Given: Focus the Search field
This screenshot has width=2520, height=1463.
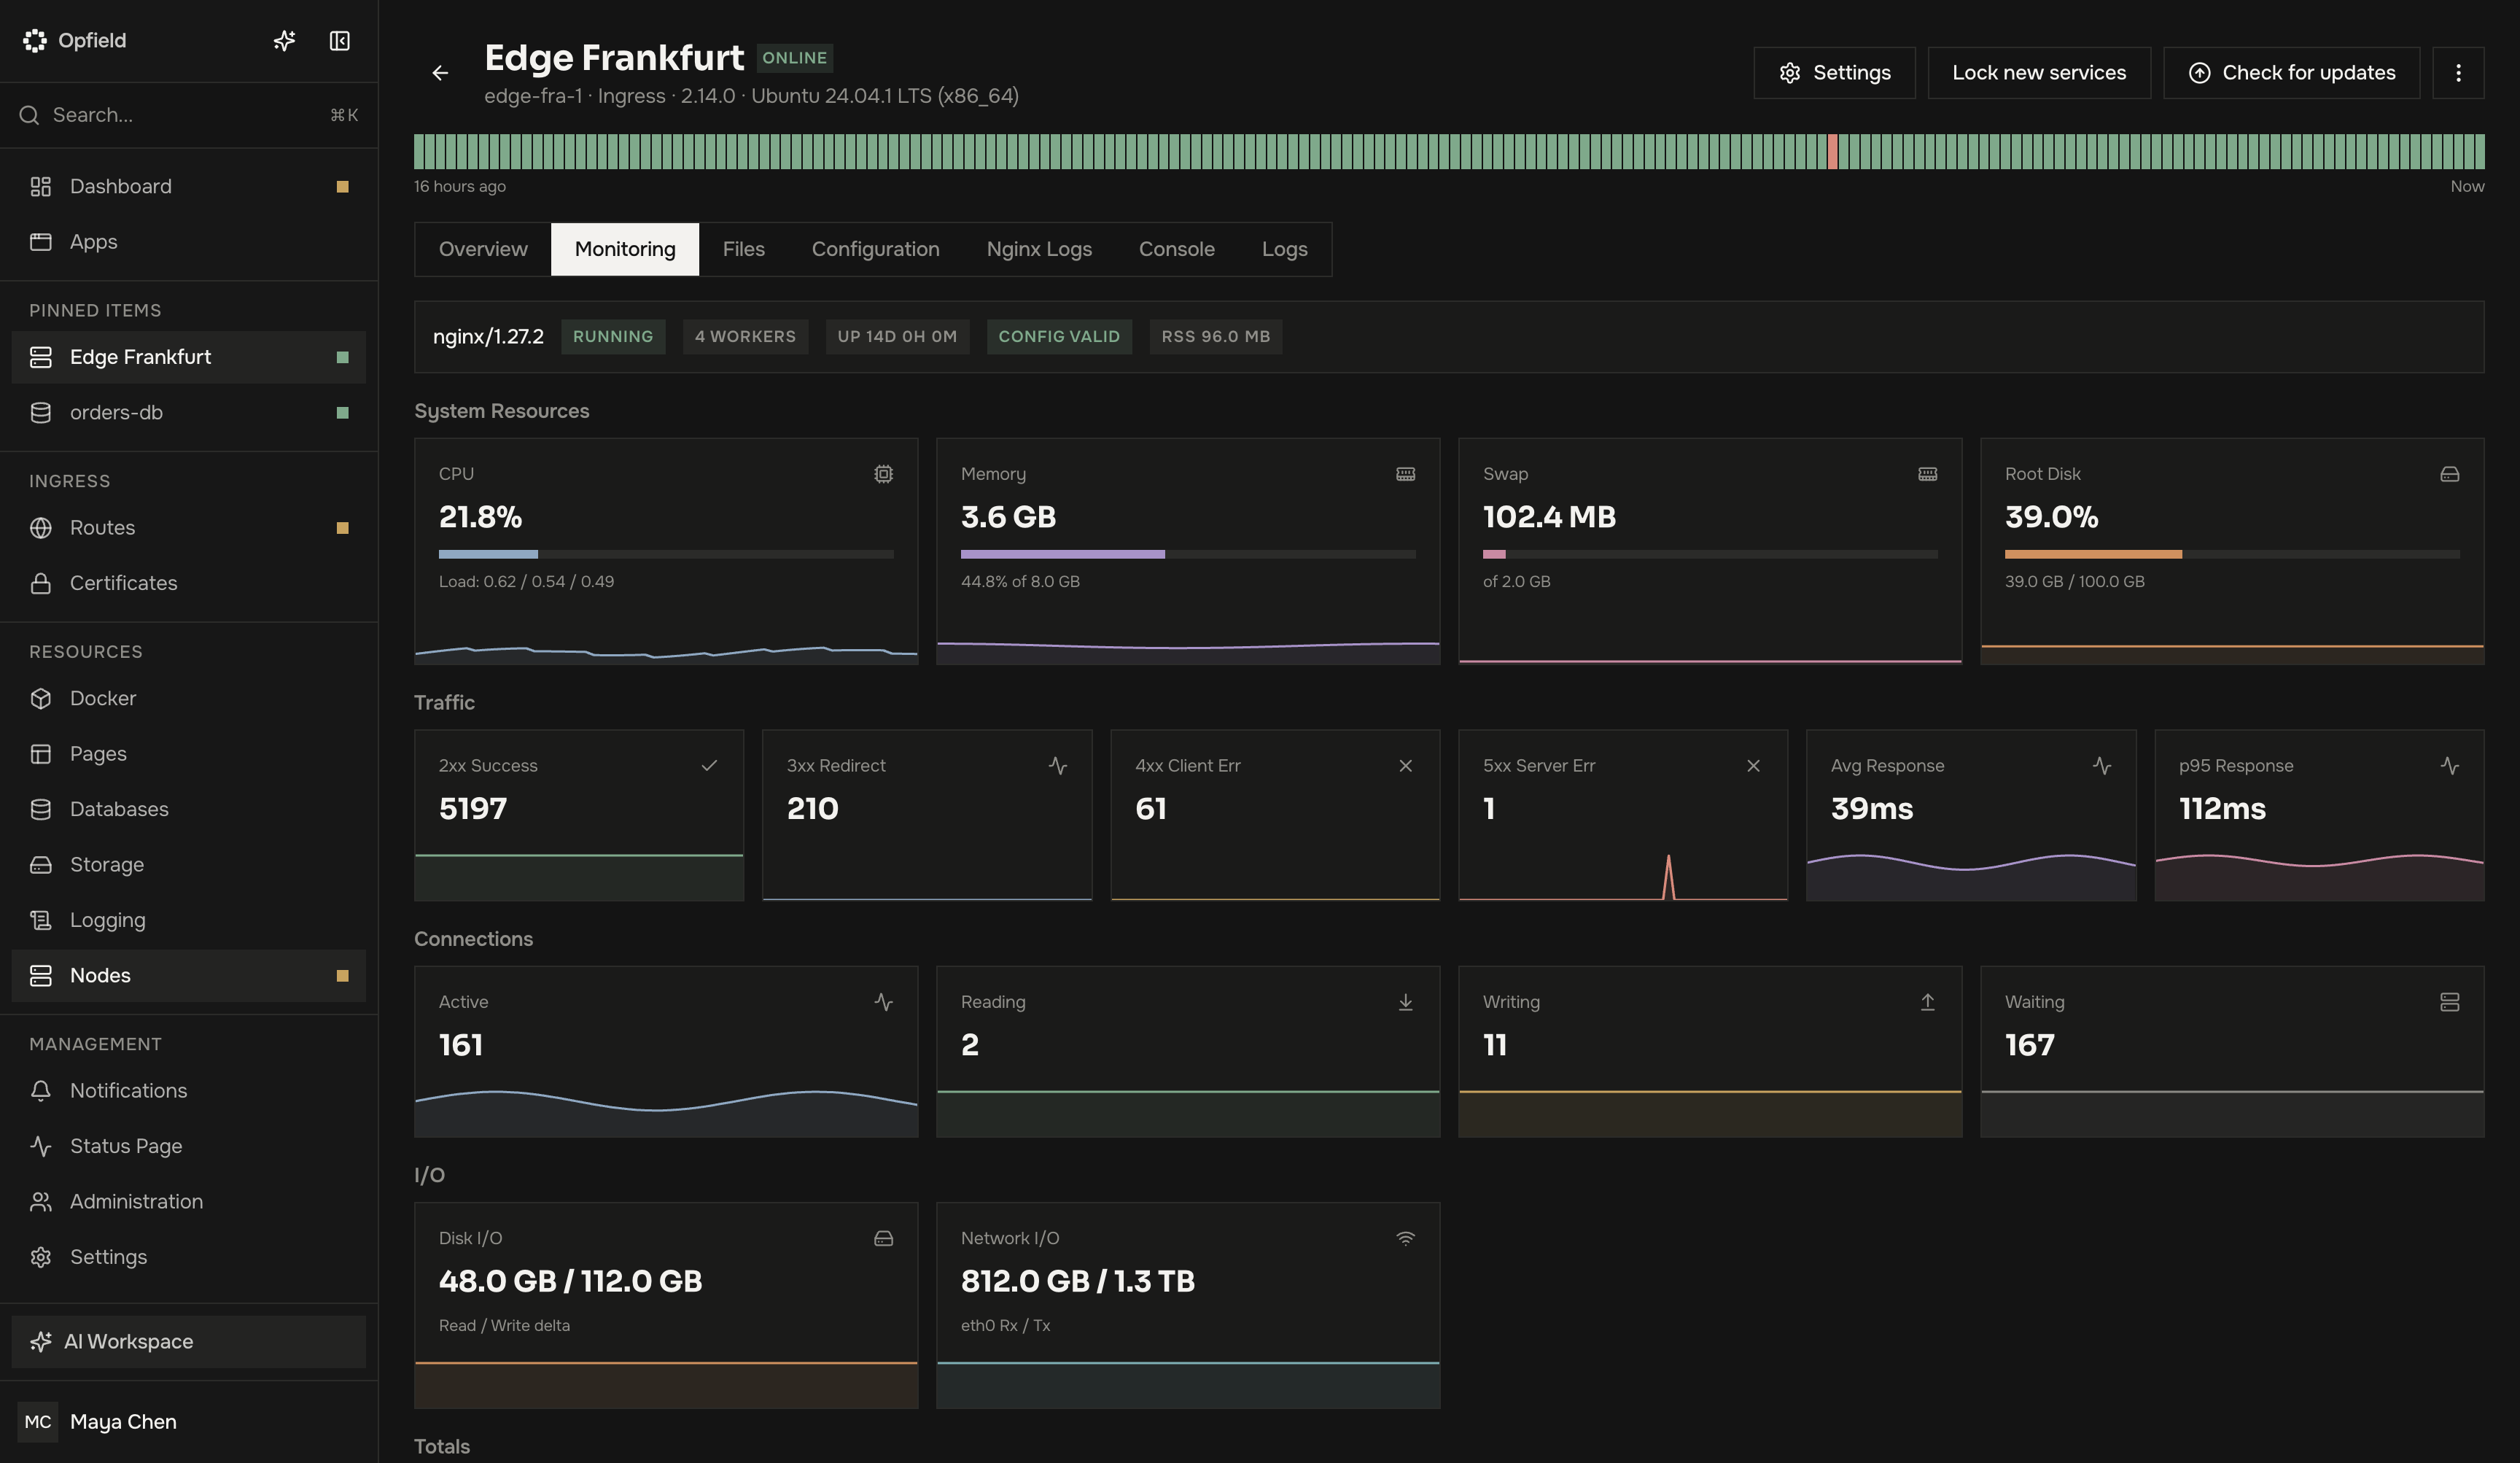Looking at the screenshot, I should pyautogui.click(x=188, y=115).
